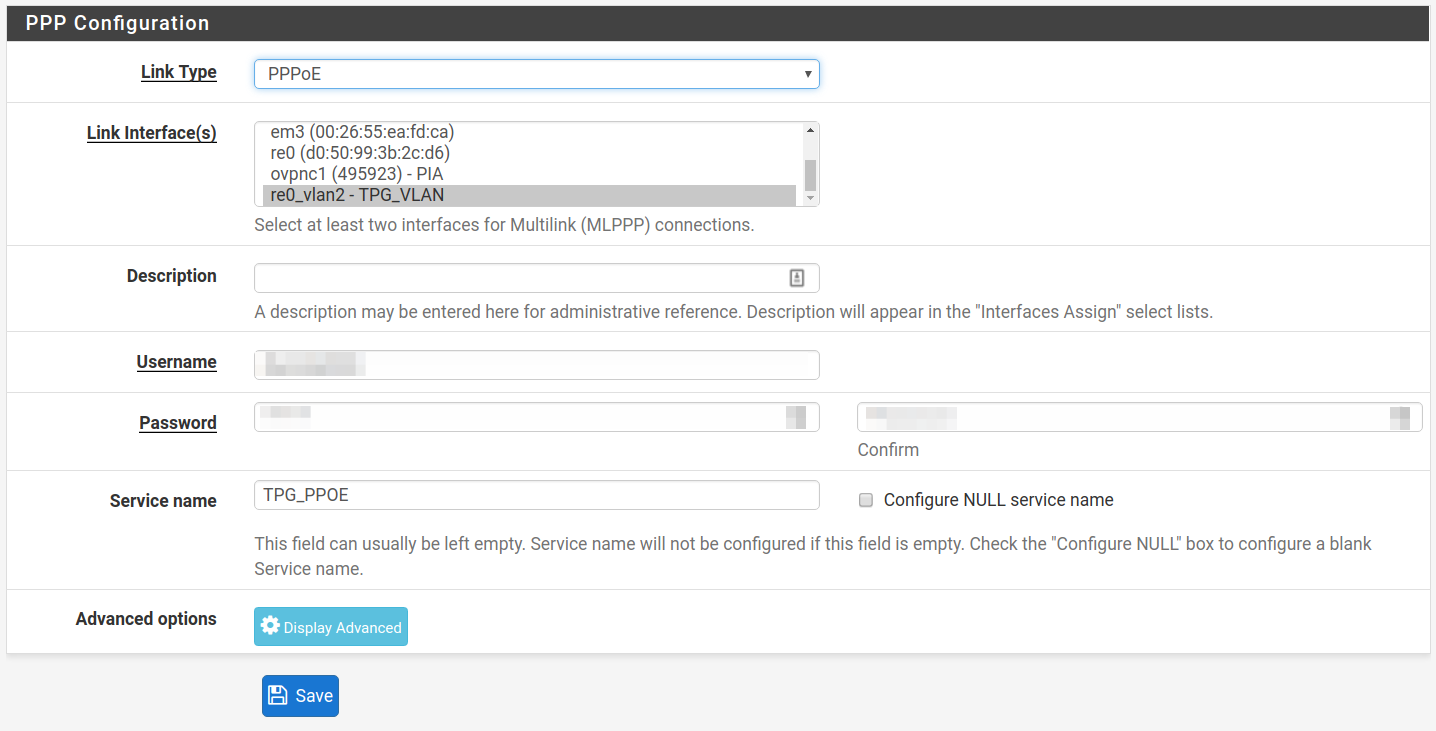This screenshot has width=1436, height=731.
Task: Click the caret on the Link Type selector
Action: coord(806,73)
